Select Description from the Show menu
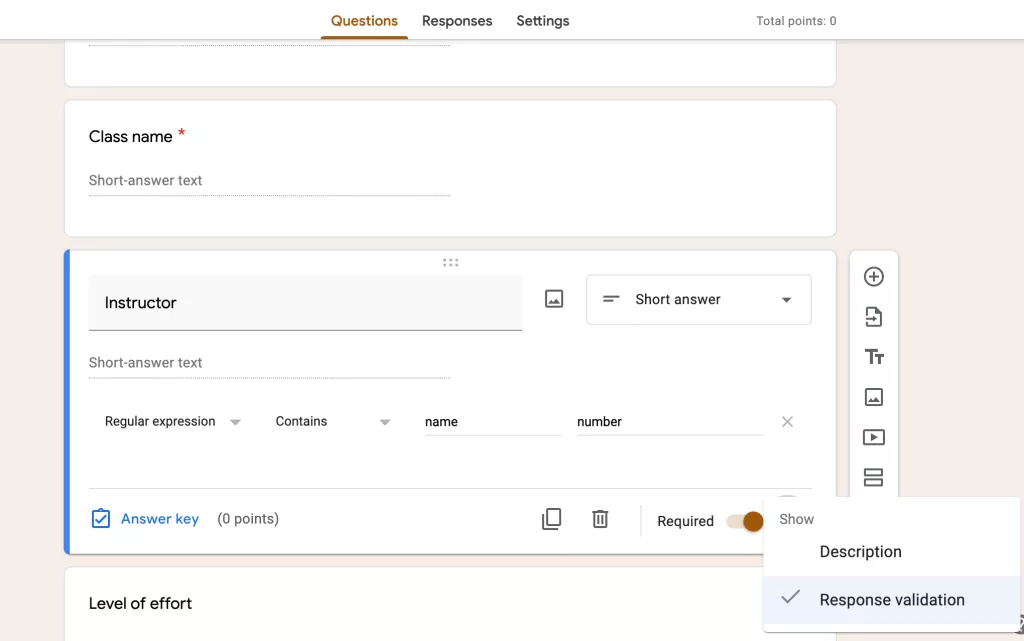The image size is (1024, 641). coord(860,552)
